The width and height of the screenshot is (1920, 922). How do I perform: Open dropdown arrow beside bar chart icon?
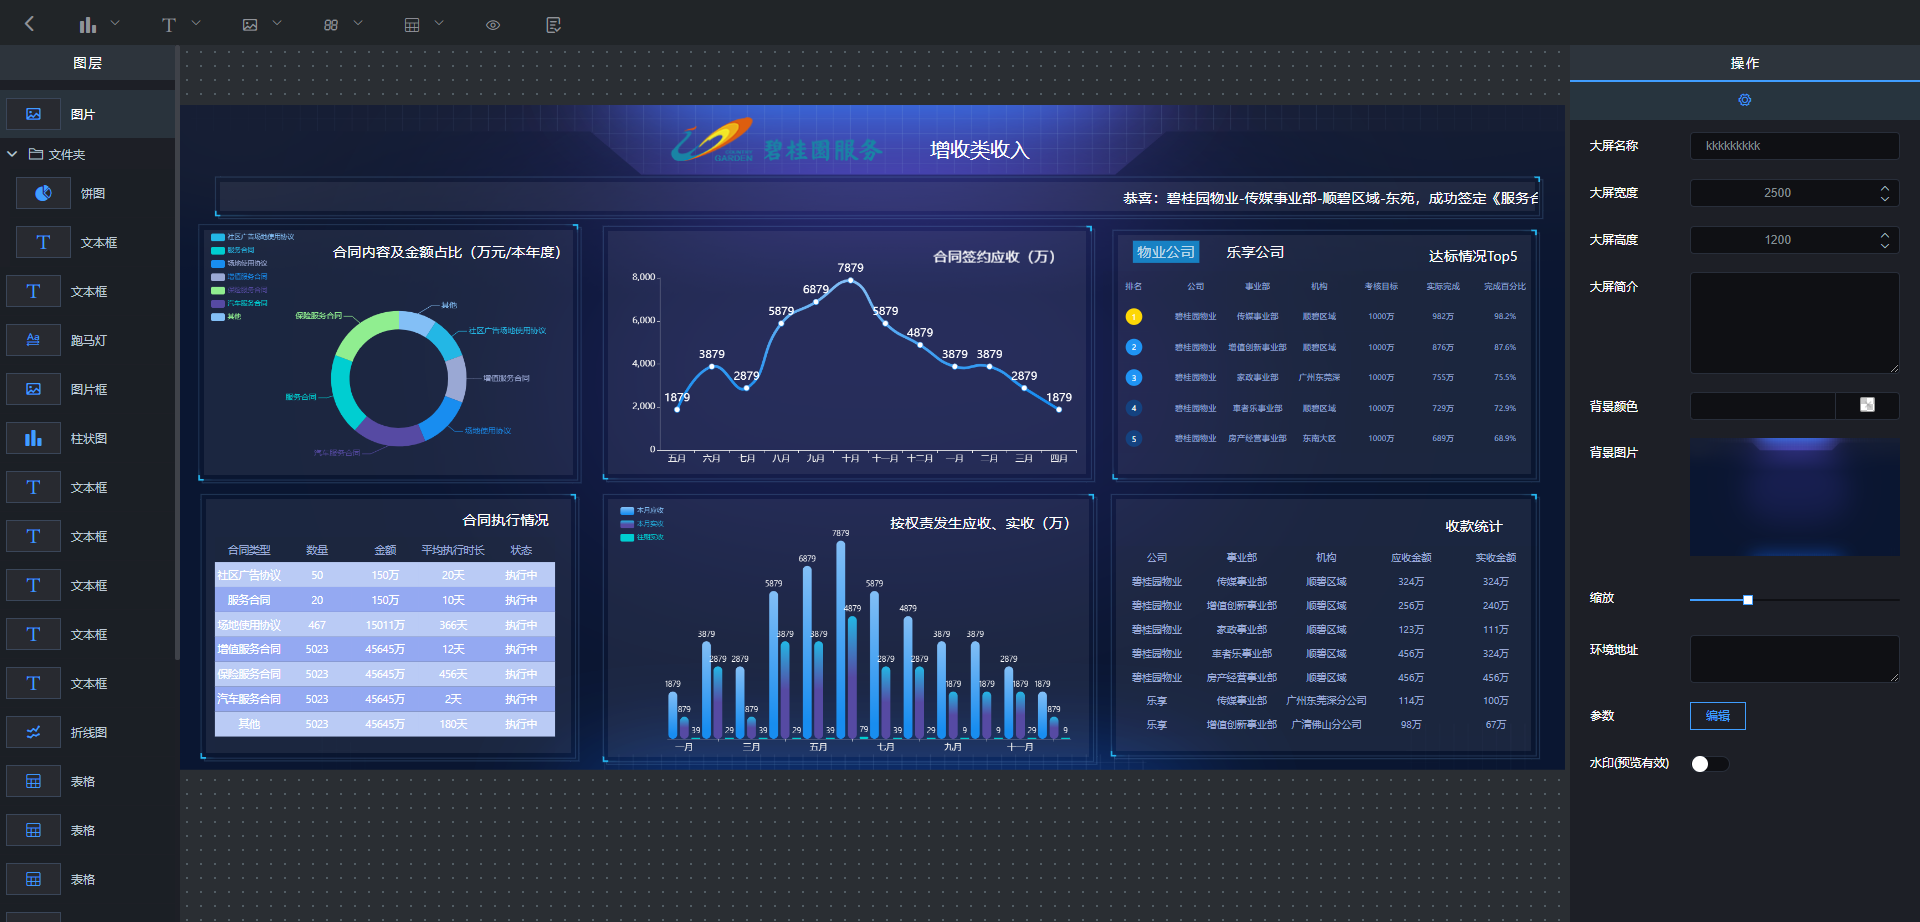click(115, 23)
